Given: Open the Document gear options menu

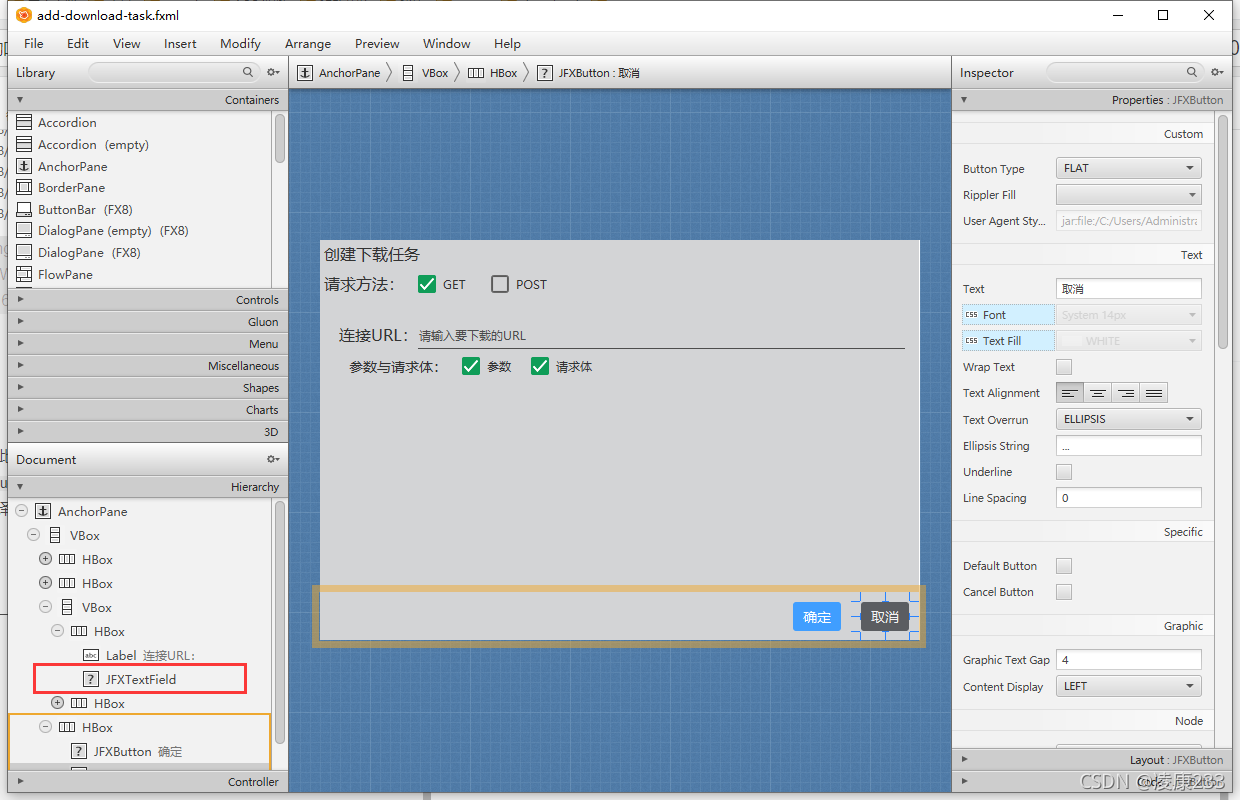Looking at the screenshot, I should pyautogui.click(x=273, y=459).
